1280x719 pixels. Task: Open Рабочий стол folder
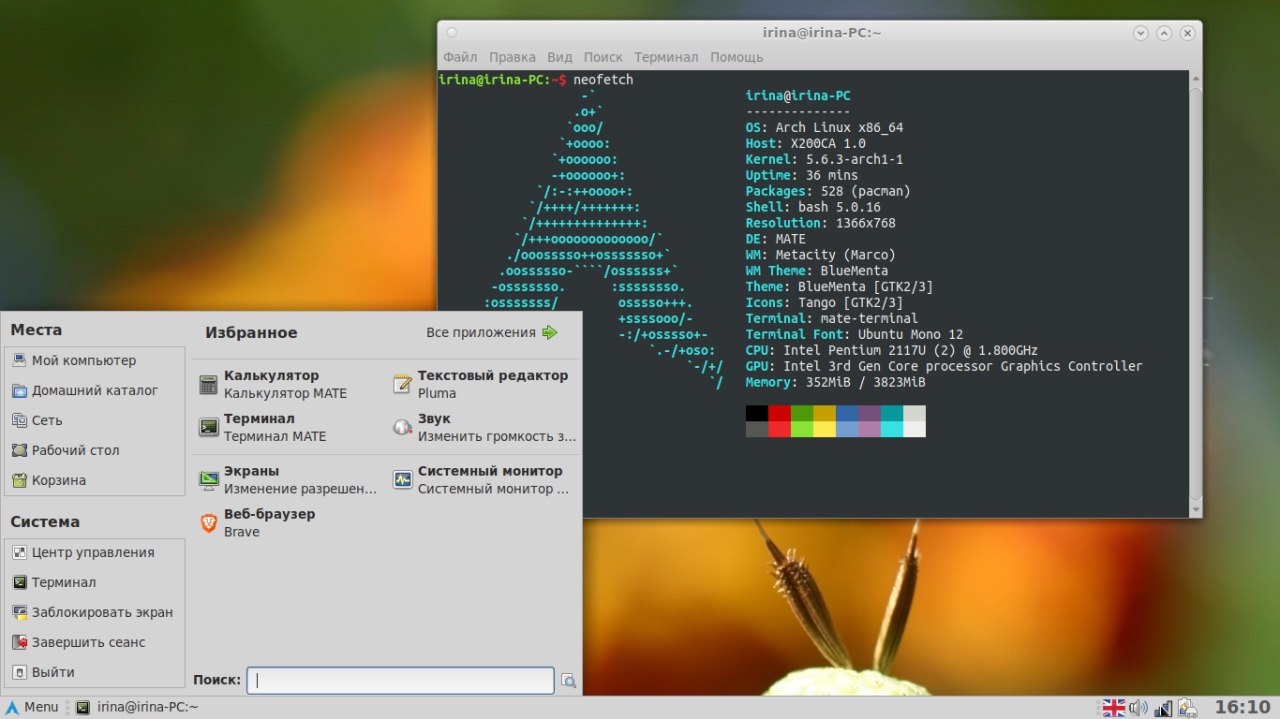coord(95,450)
